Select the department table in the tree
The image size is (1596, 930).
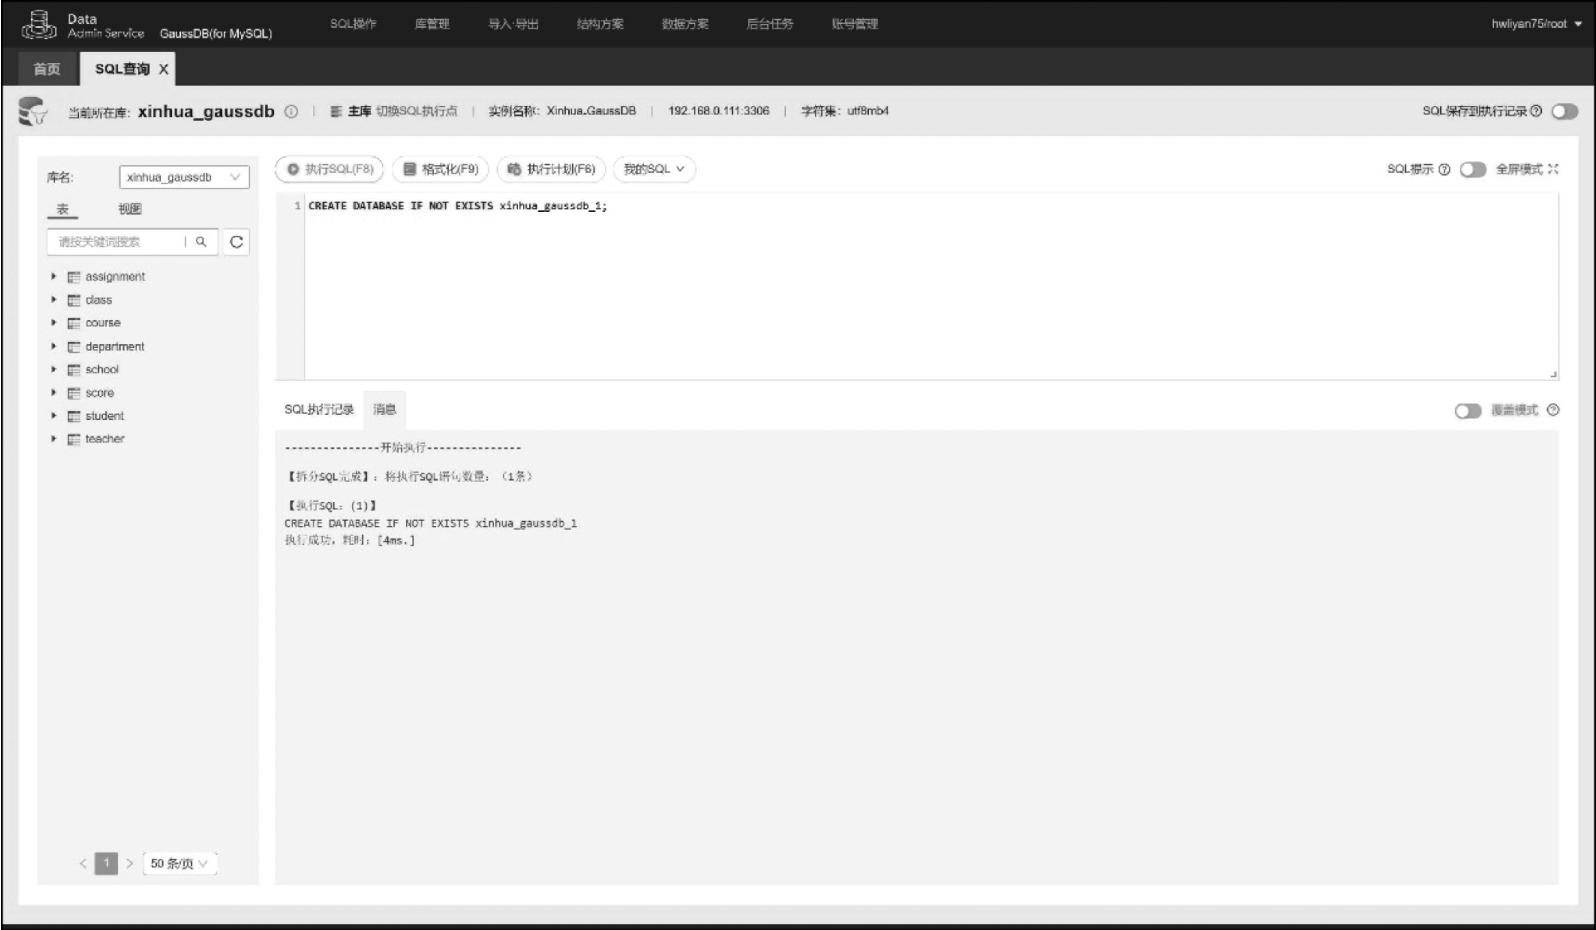pyautogui.click(x=115, y=347)
